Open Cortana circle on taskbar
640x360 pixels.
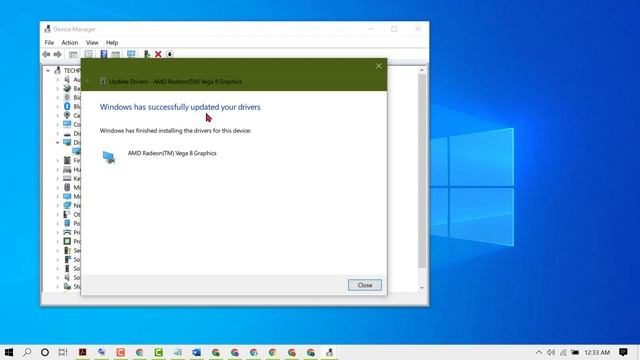[x=45, y=352]
